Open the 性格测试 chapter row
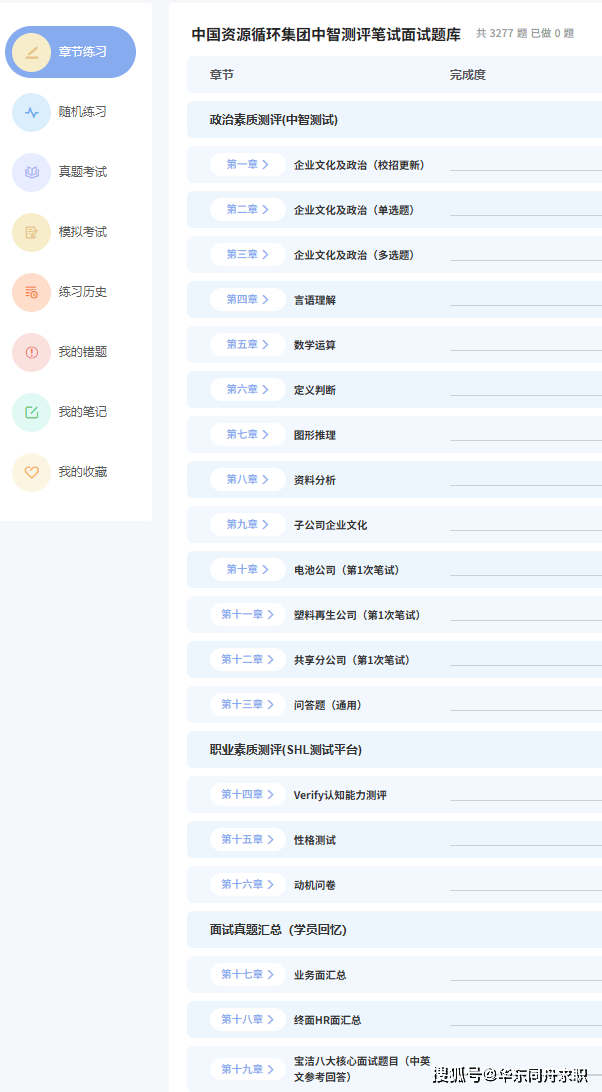This screenshot has width=602, height=1092. (x=314, y=840)
